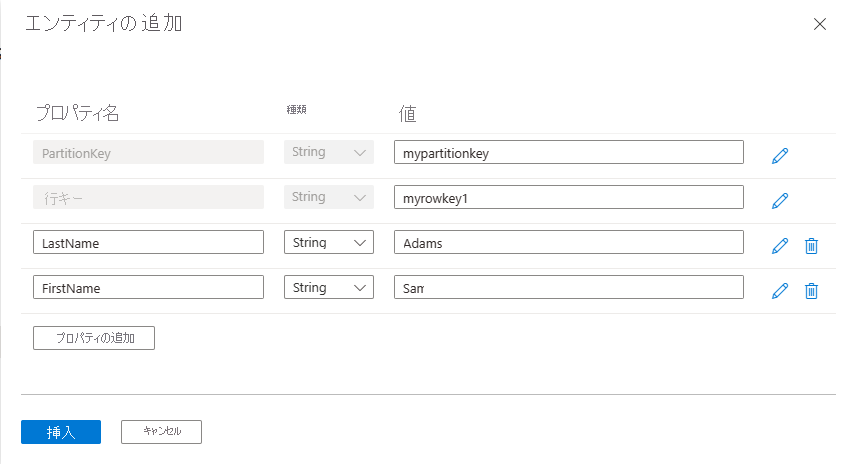Focus the myrowkey1 value field
856x464 pixels.
pyautogui.click(x=568, y=197)
